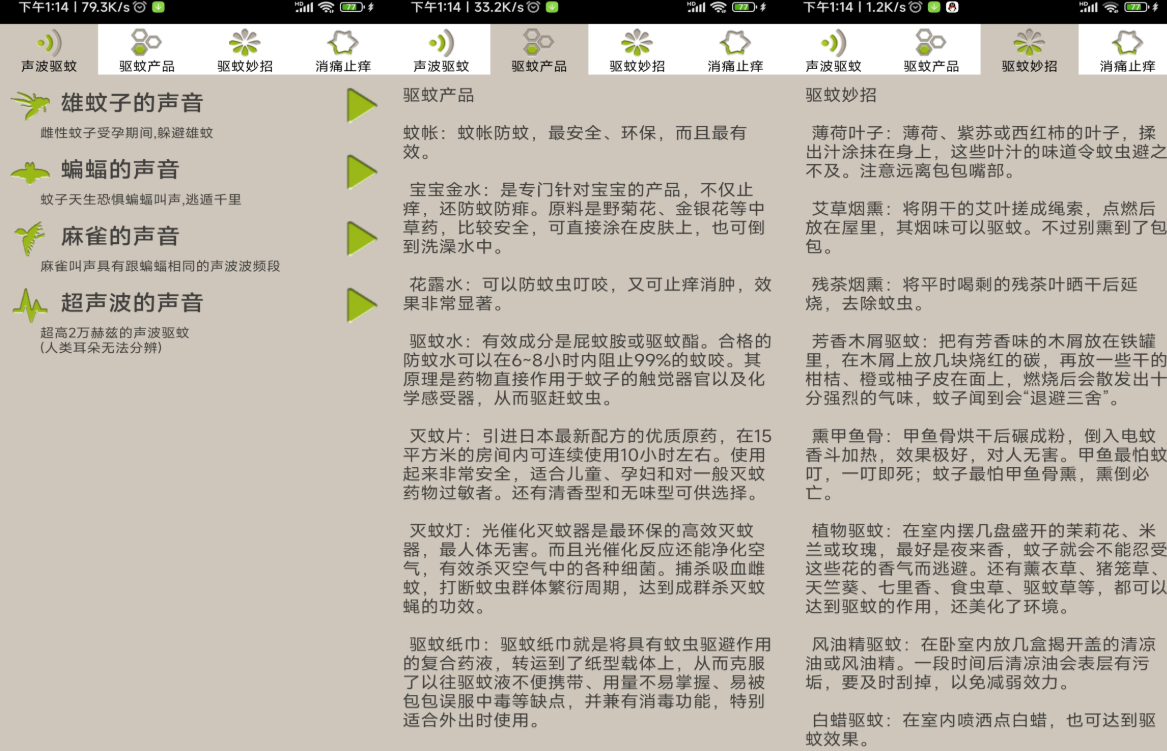This screenshot has width=1167, height=751.
Task: Click the battery indicator in the status bar
Action: 351,9
